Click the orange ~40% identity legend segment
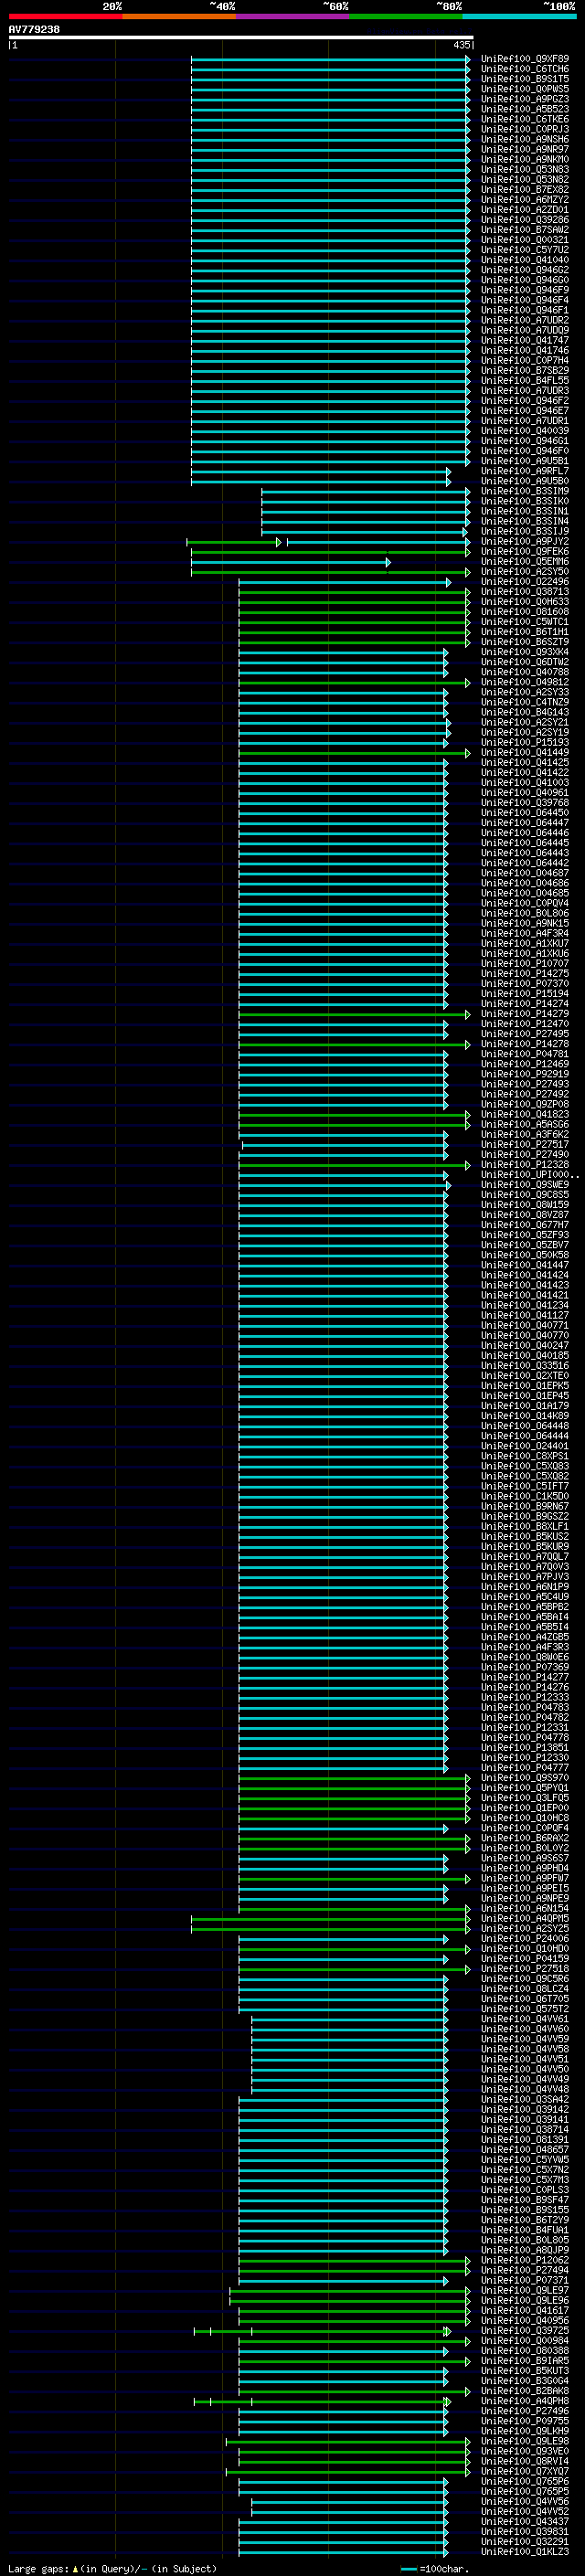Screen dimensions: 585x2576 (179, 16)
